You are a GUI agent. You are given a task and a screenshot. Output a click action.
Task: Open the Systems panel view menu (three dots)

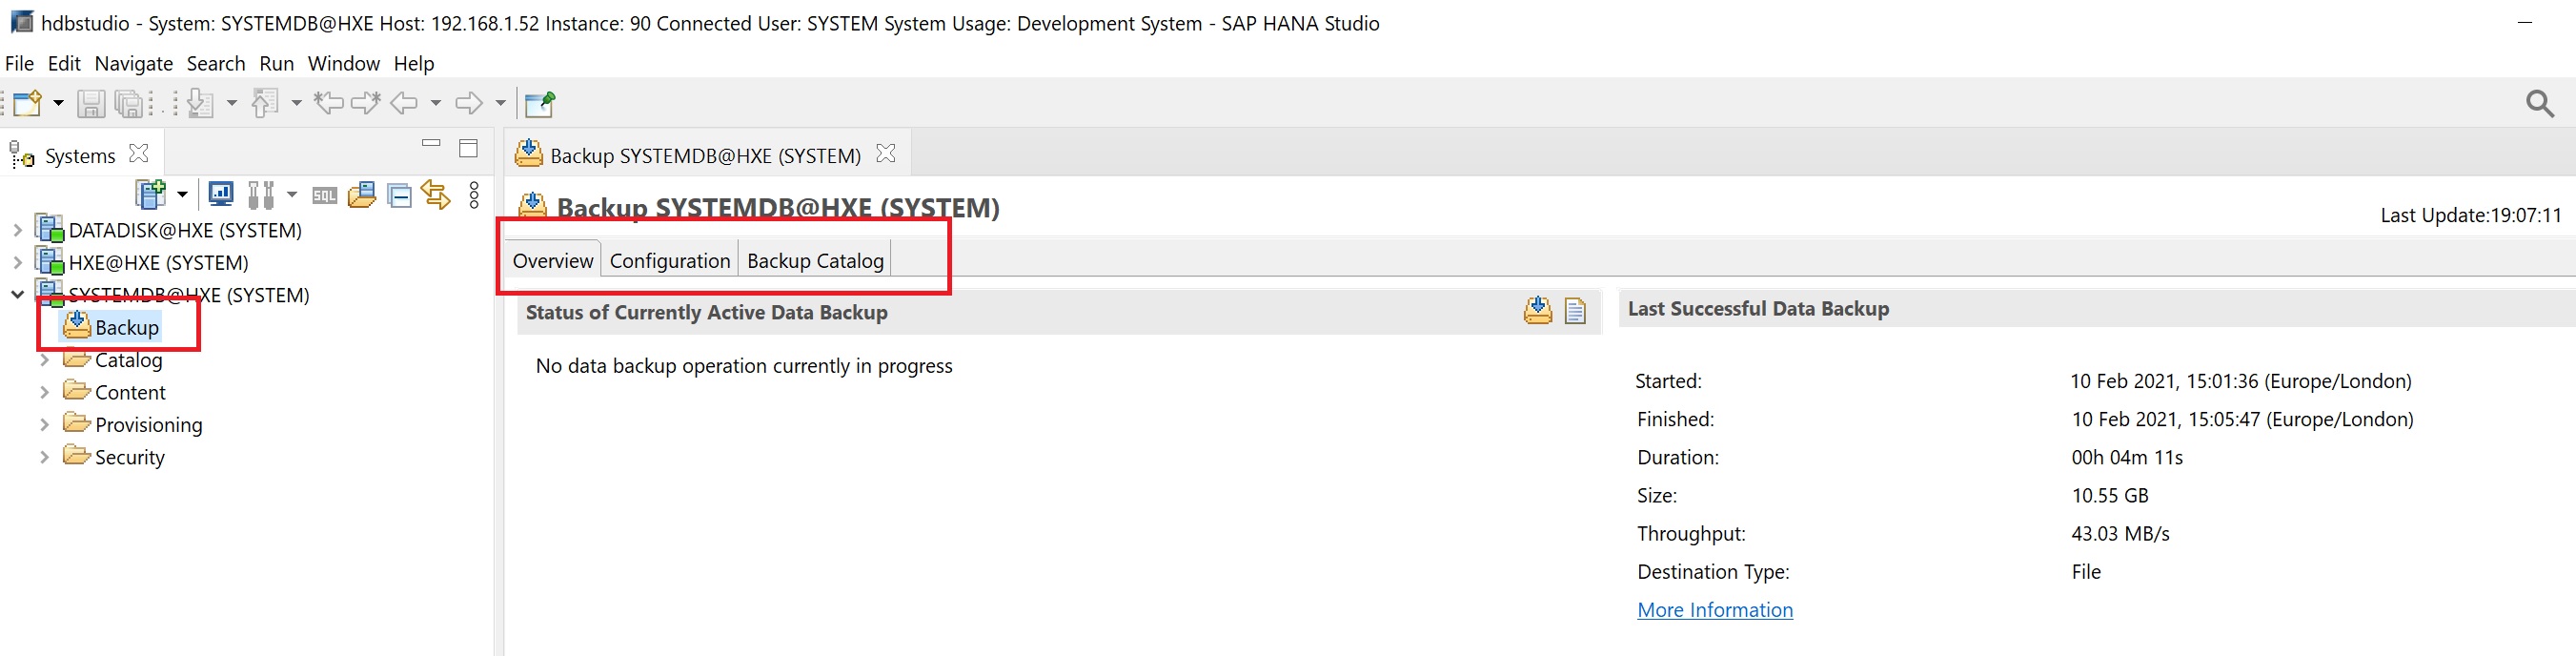[x=474, y=194]
